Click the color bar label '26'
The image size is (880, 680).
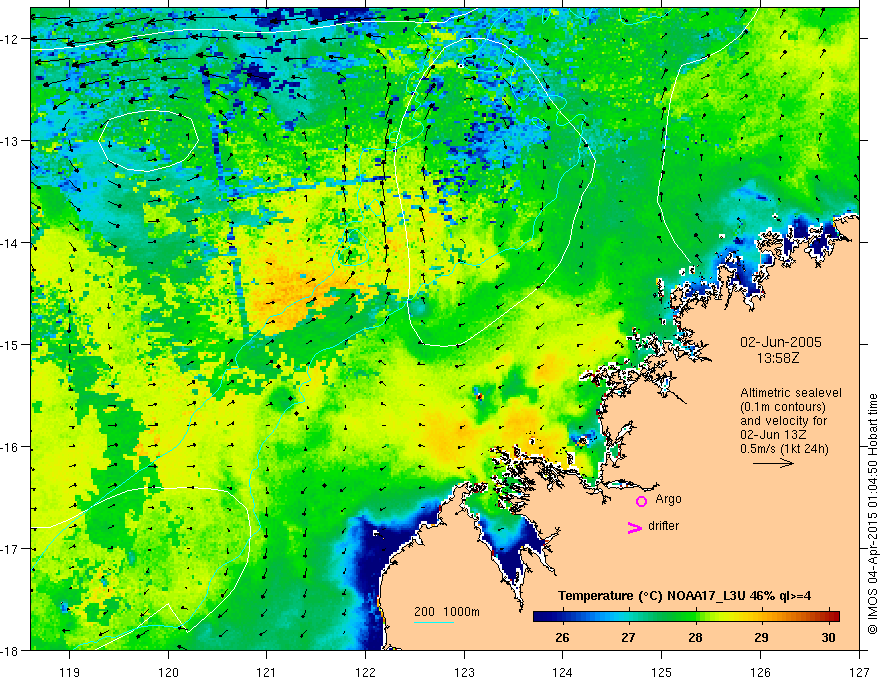tap(562, 638)
